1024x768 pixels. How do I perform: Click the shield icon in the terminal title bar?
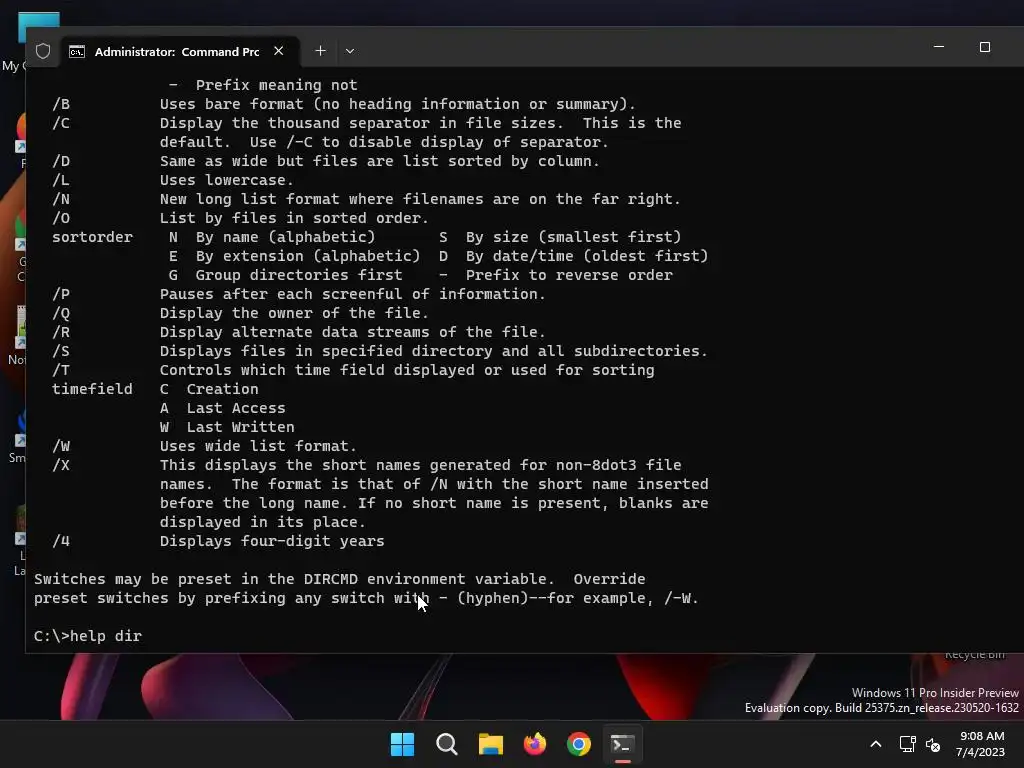[43, 51]
